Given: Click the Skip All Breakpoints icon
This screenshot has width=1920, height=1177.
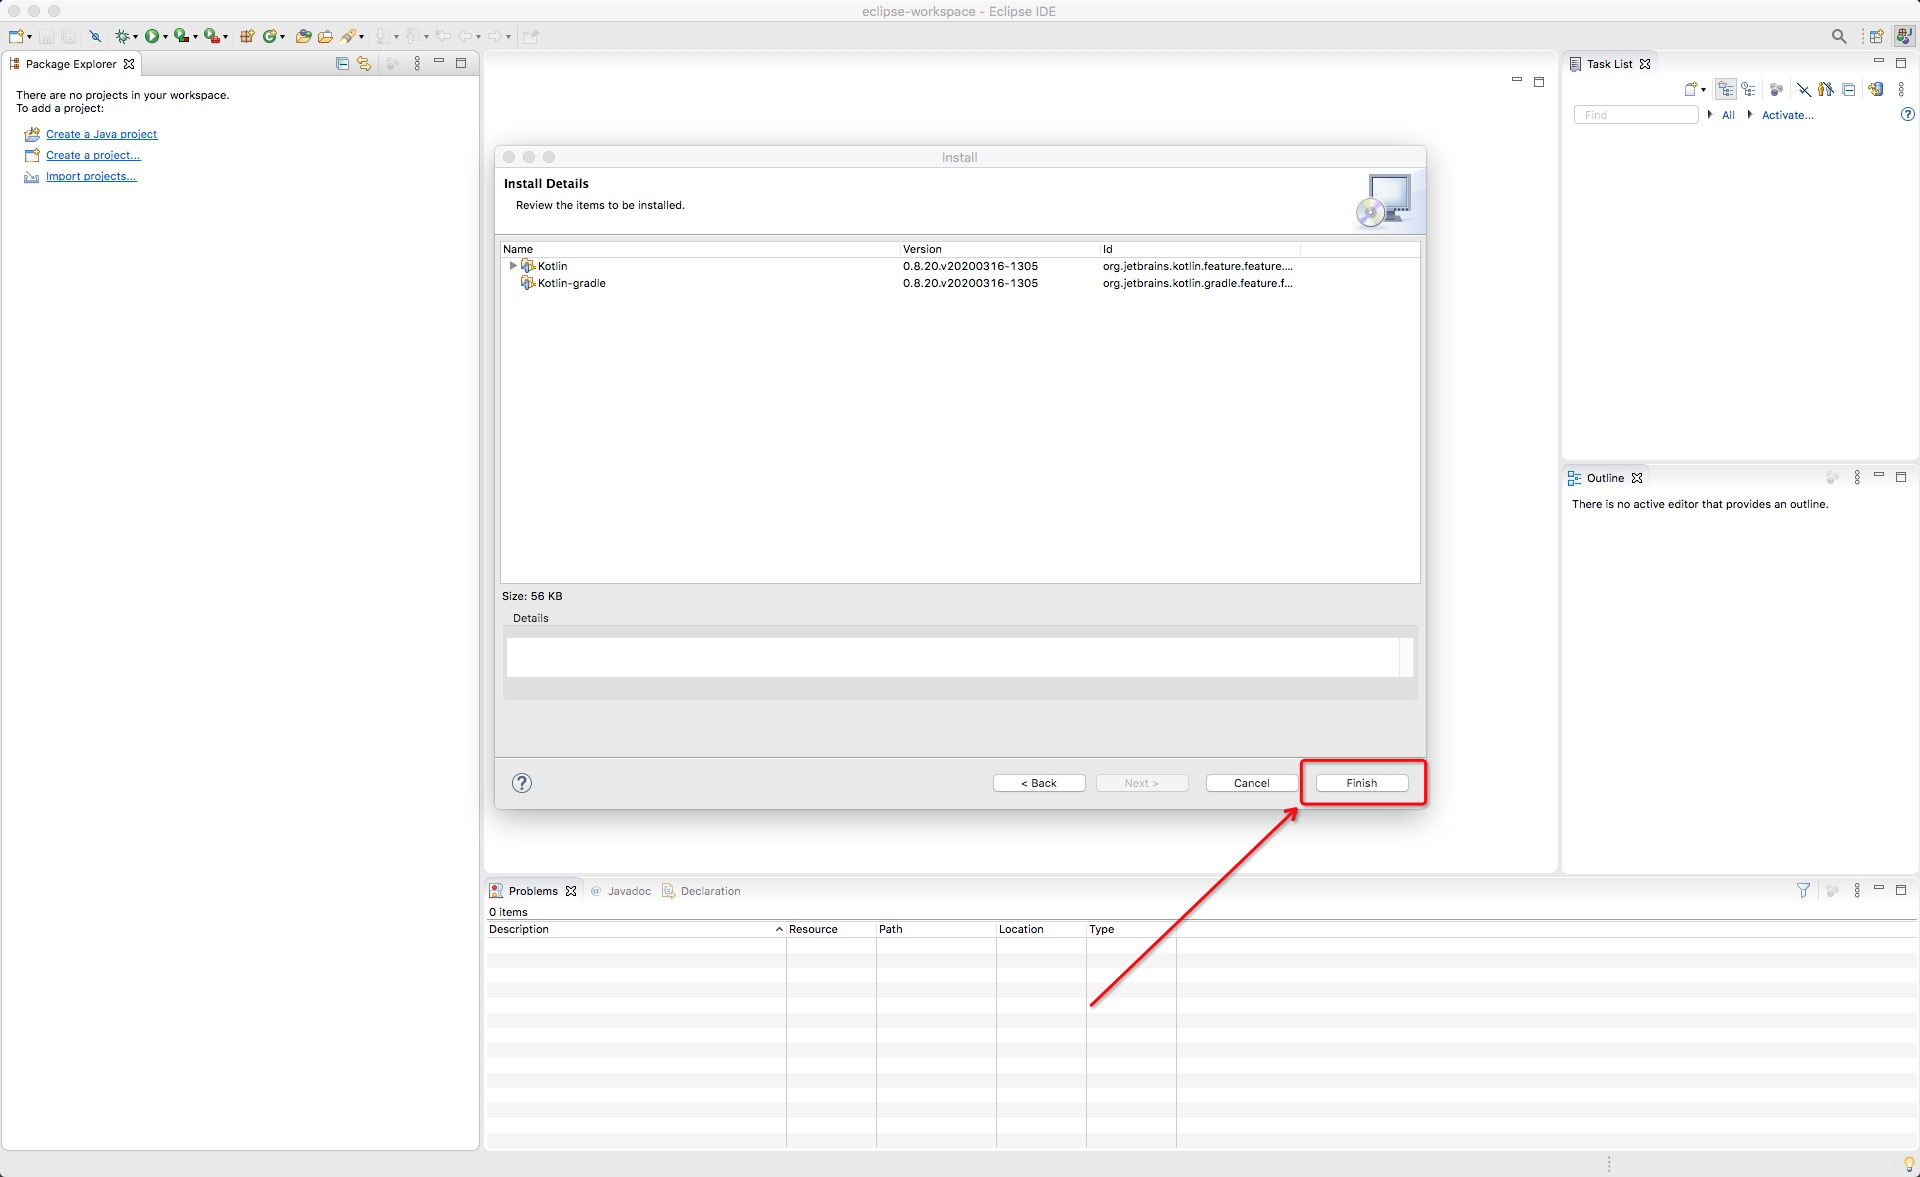Looking at the screenshot, I should (x=95, y=36).
